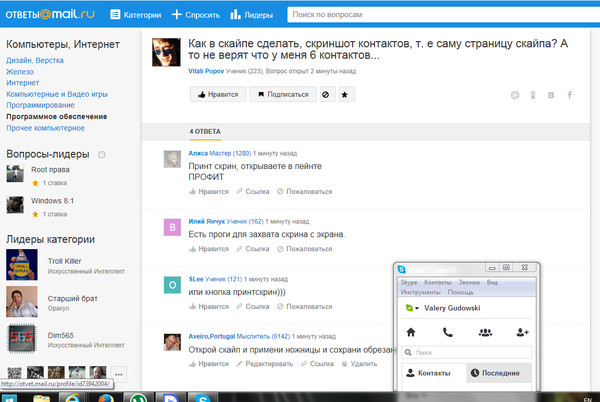Click the Вопросы-лидеры info box icon
The width and height of the screenshot is (600, 402).
[101, 155]
